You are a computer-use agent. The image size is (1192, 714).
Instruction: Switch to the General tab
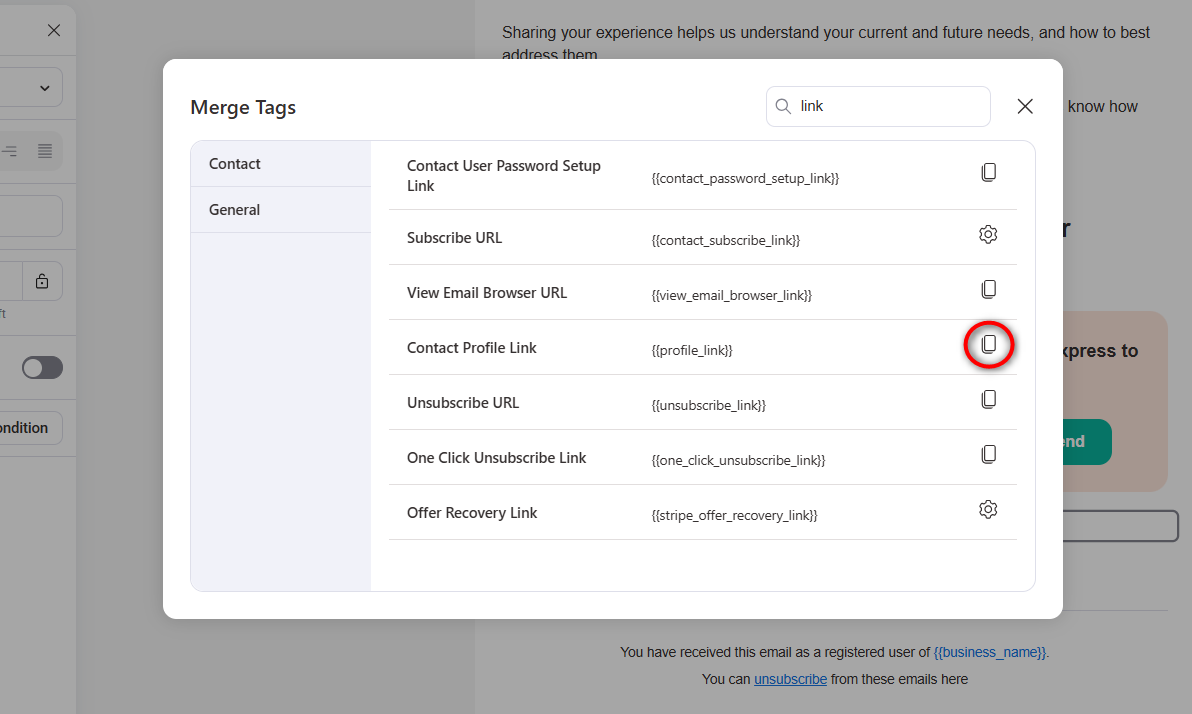coord(234,209)
